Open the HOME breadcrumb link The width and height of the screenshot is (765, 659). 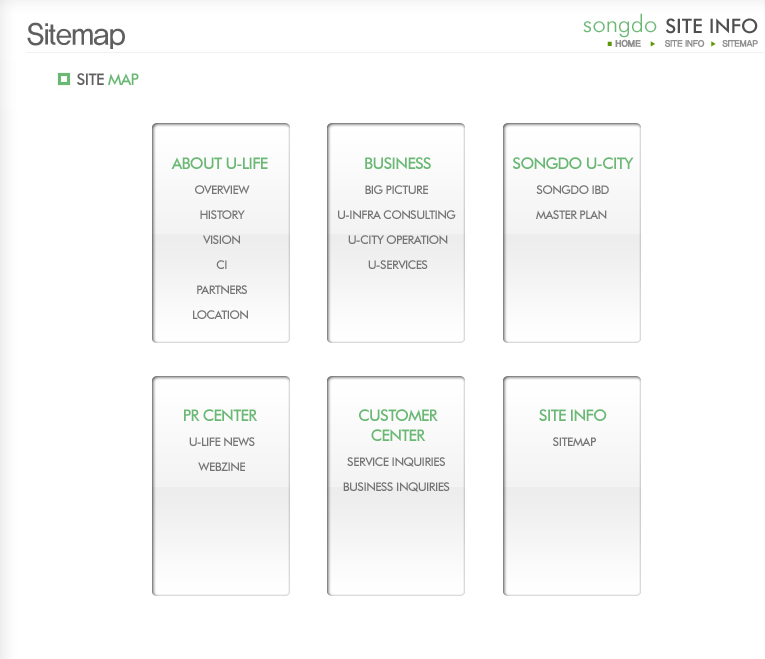click(627, 44)
